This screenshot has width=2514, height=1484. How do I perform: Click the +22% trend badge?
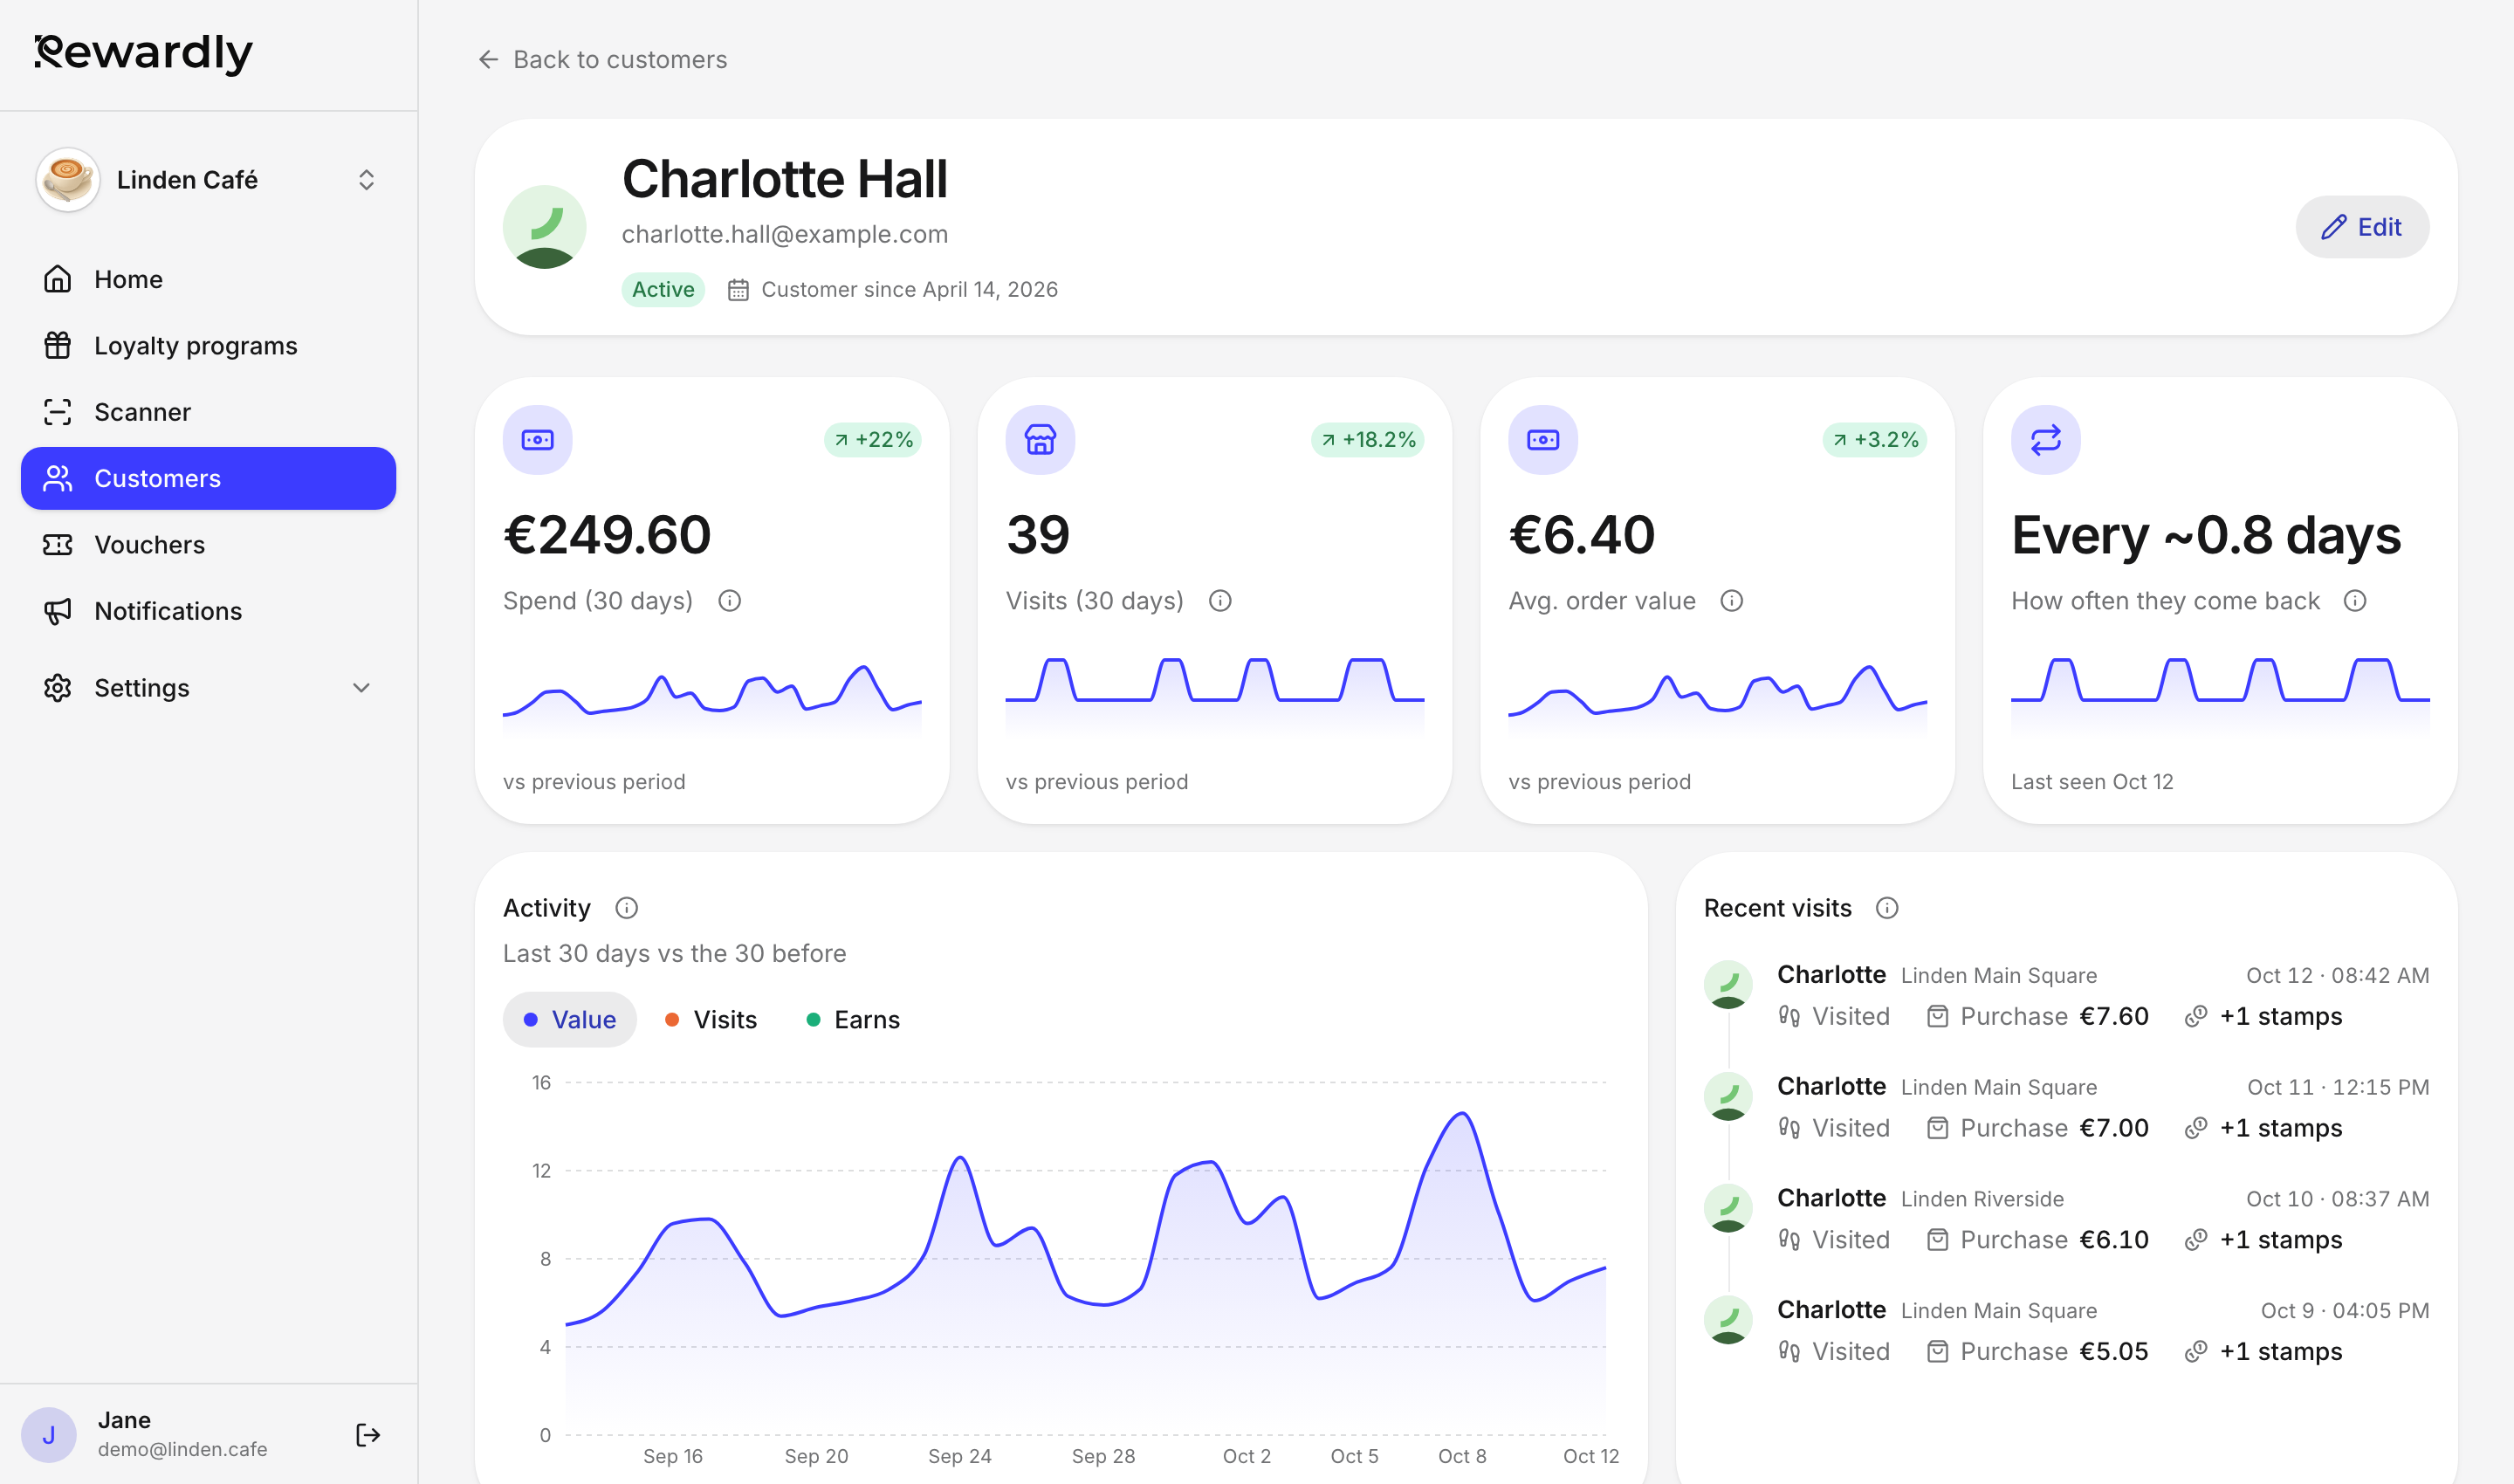click(x=873, y=440)
